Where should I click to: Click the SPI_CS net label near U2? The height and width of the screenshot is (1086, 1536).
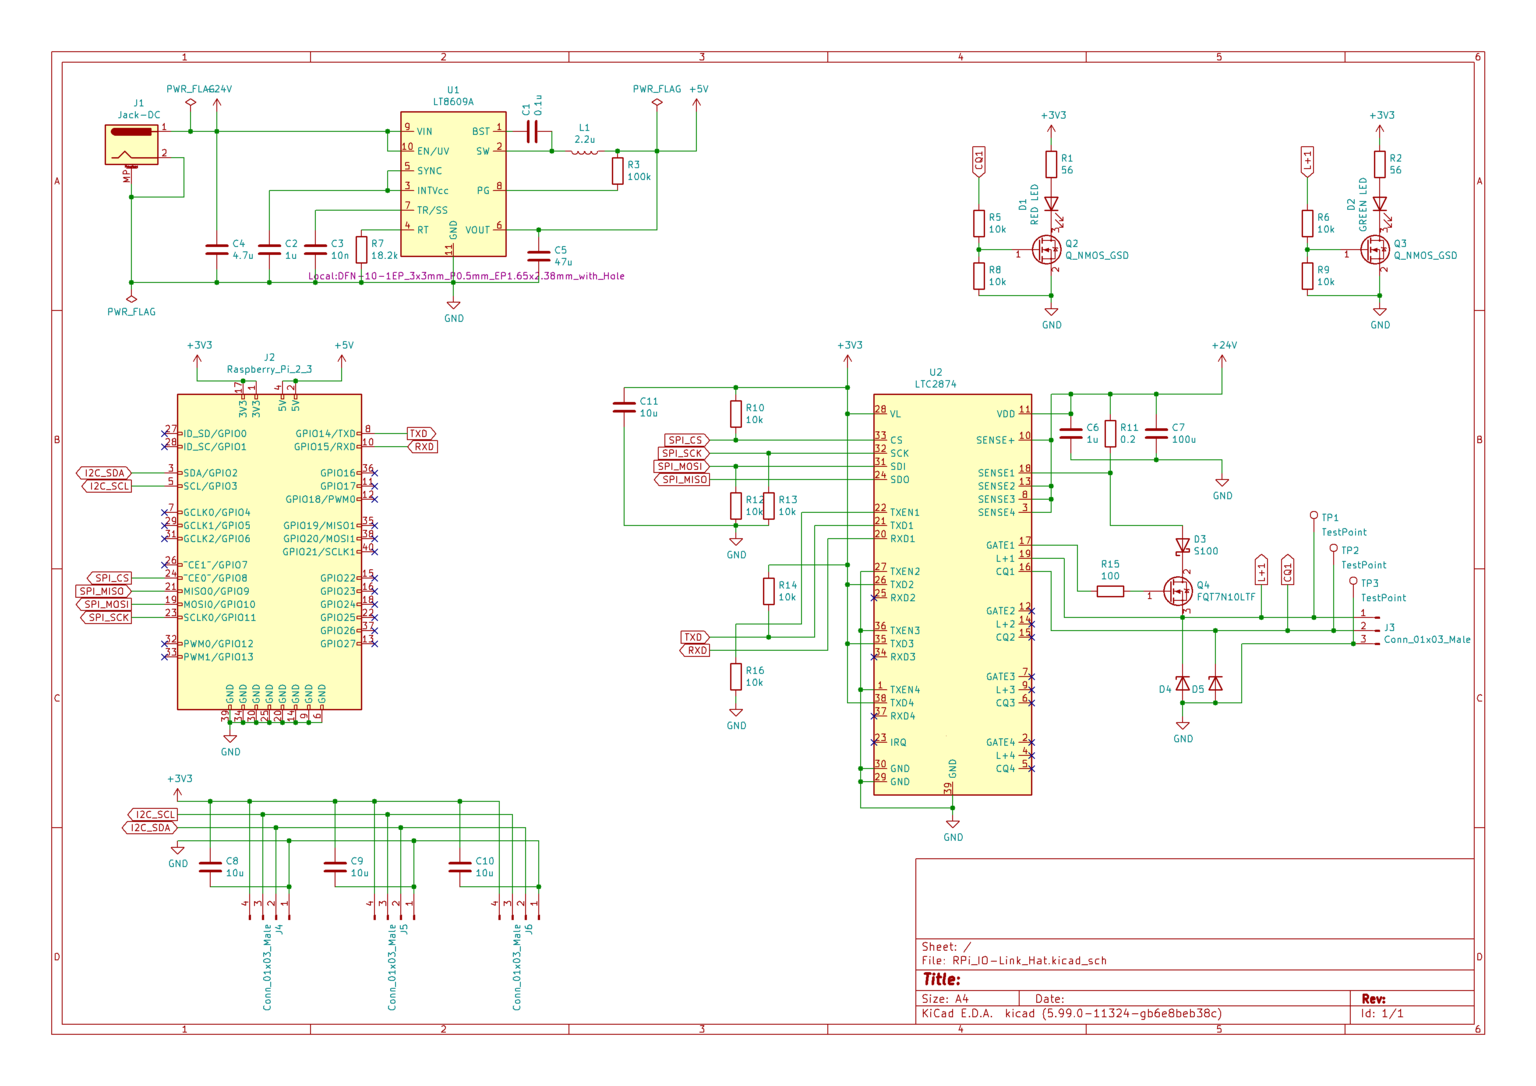pos(686,440)
